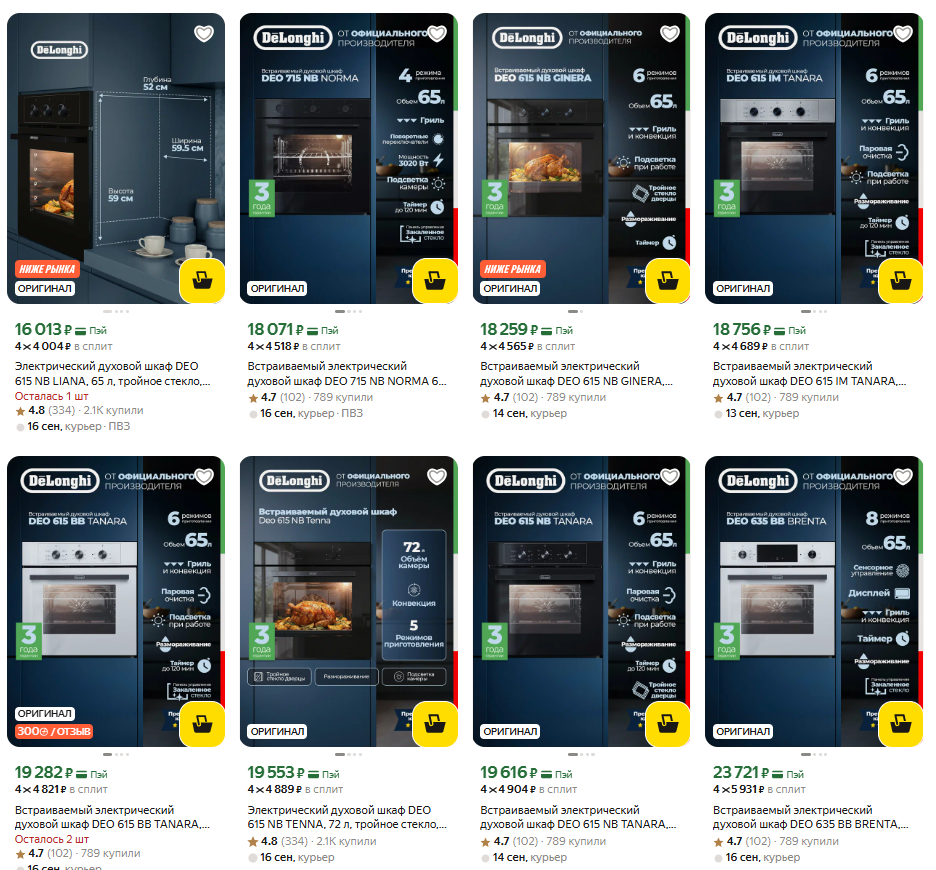Click ОРИГИНАЛ badge on NORMA card
The image size is (936, 870).
pos(278,288)
